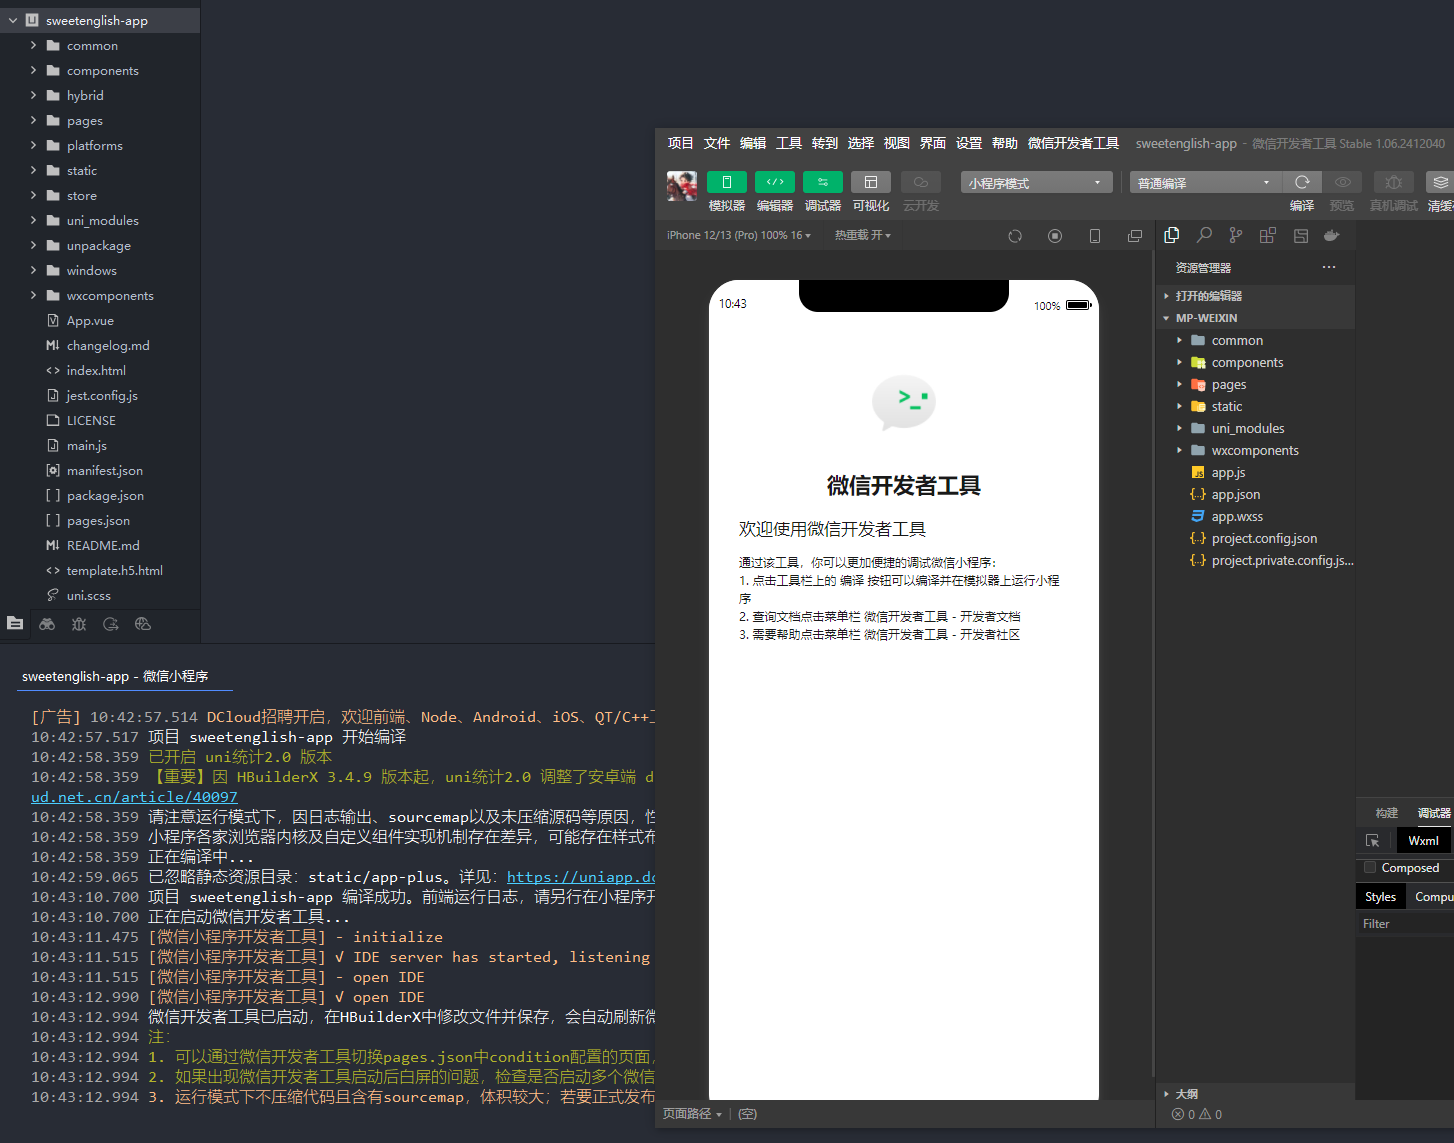This screenshot has height=1143, width=1454.
Task: Open the extensions blocks icon
Action: pyautogui.click(x=1268, y=235)
